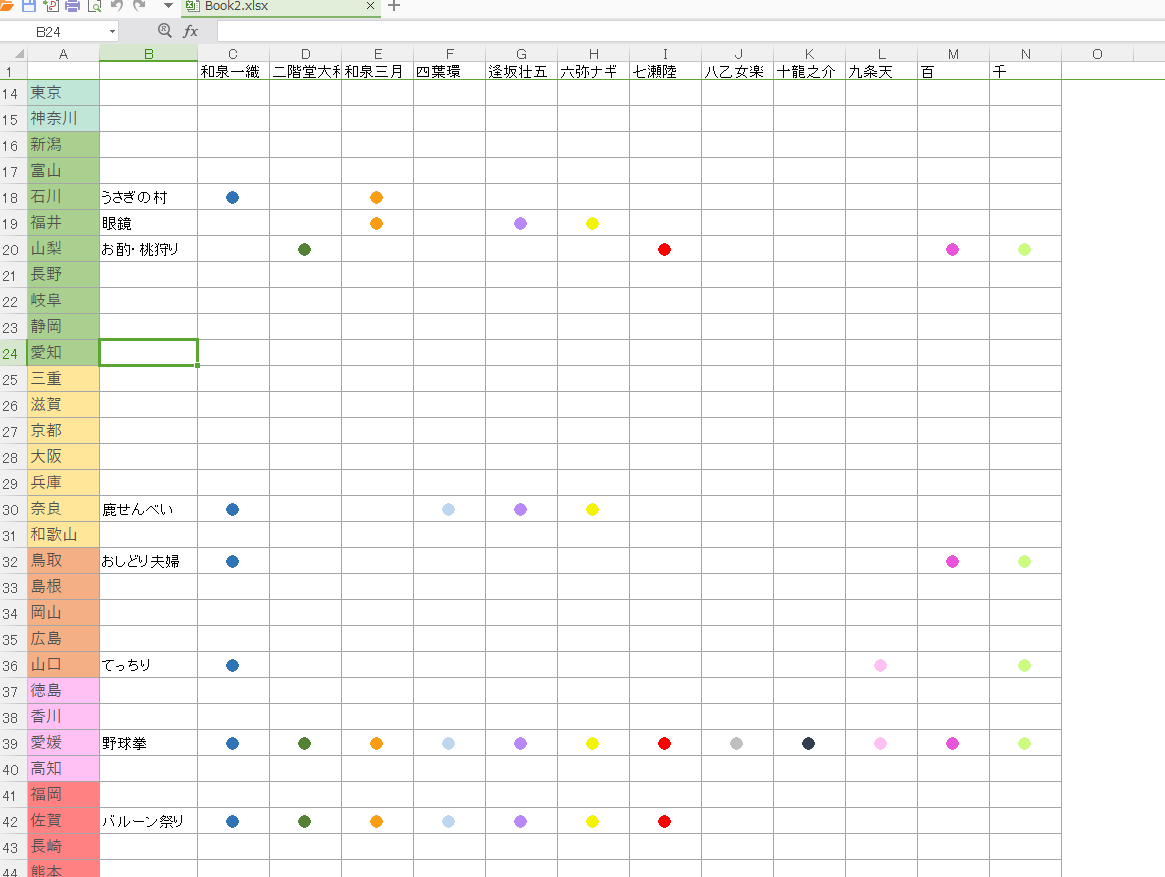This screenshot has height=877, width=1165.
Task: Select row 39 header
Action: pyautogui.click(x=13, y=743)
